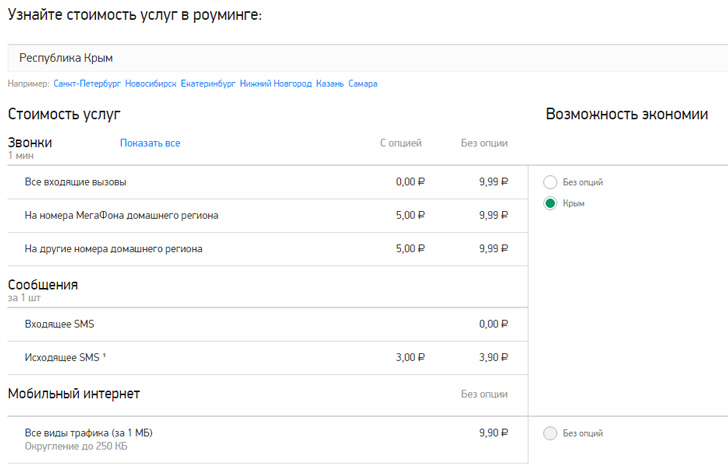Click the Исходящее SMS row
This screenshot has height=464, width=728.
pos(63,357)
